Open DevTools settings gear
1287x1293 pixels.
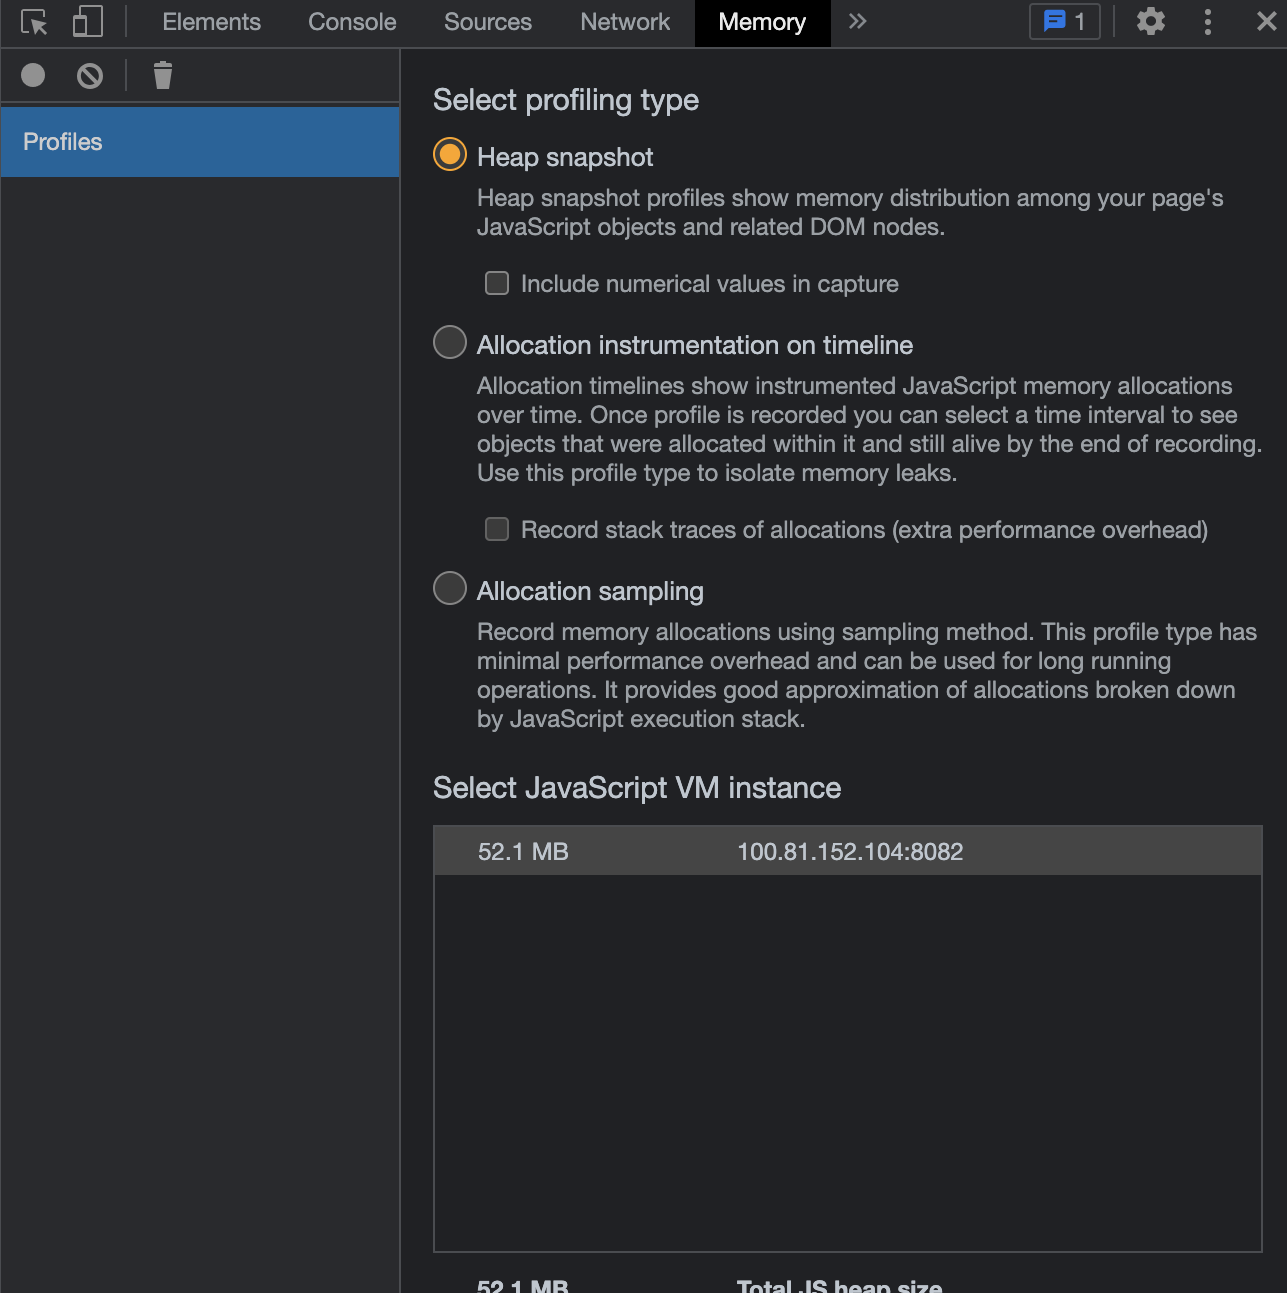tap(1151, 22)
